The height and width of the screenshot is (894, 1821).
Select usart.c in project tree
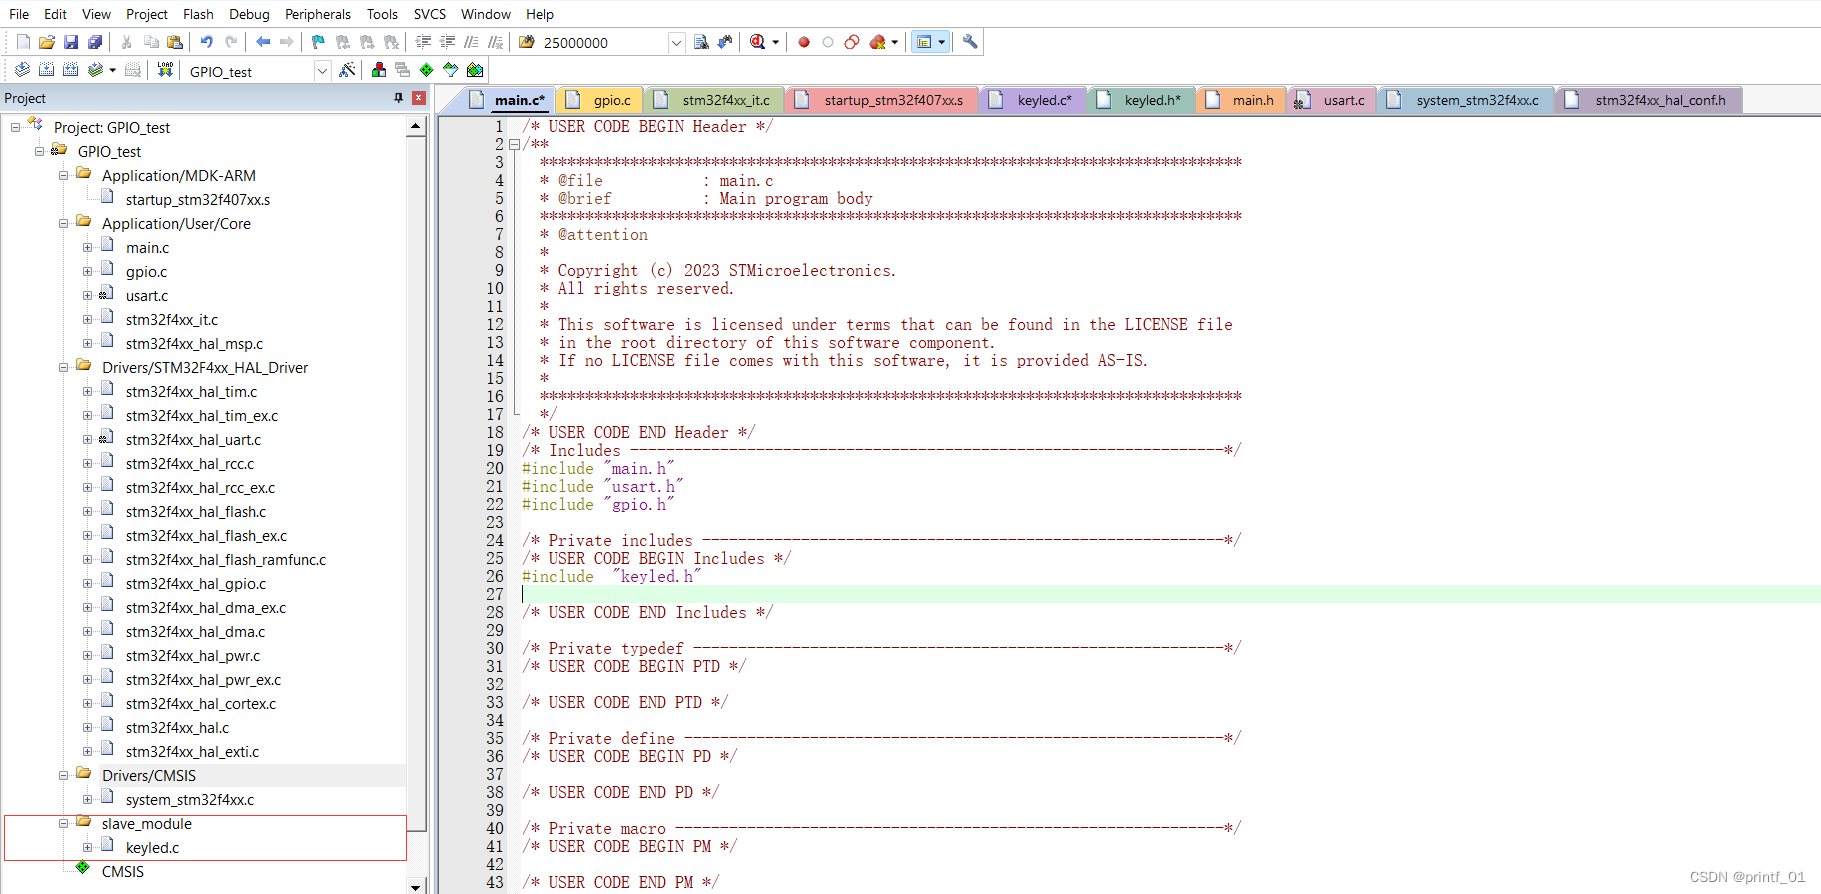pyautogui.click(x=147, y=296)
